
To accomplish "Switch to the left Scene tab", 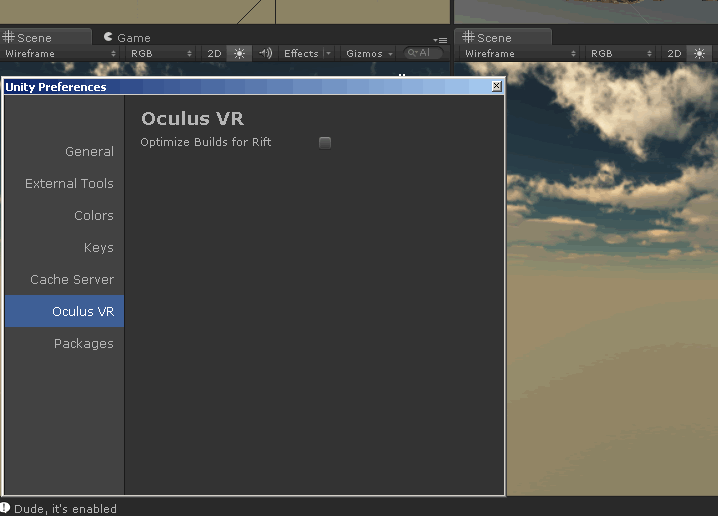I will coord(45,38).
